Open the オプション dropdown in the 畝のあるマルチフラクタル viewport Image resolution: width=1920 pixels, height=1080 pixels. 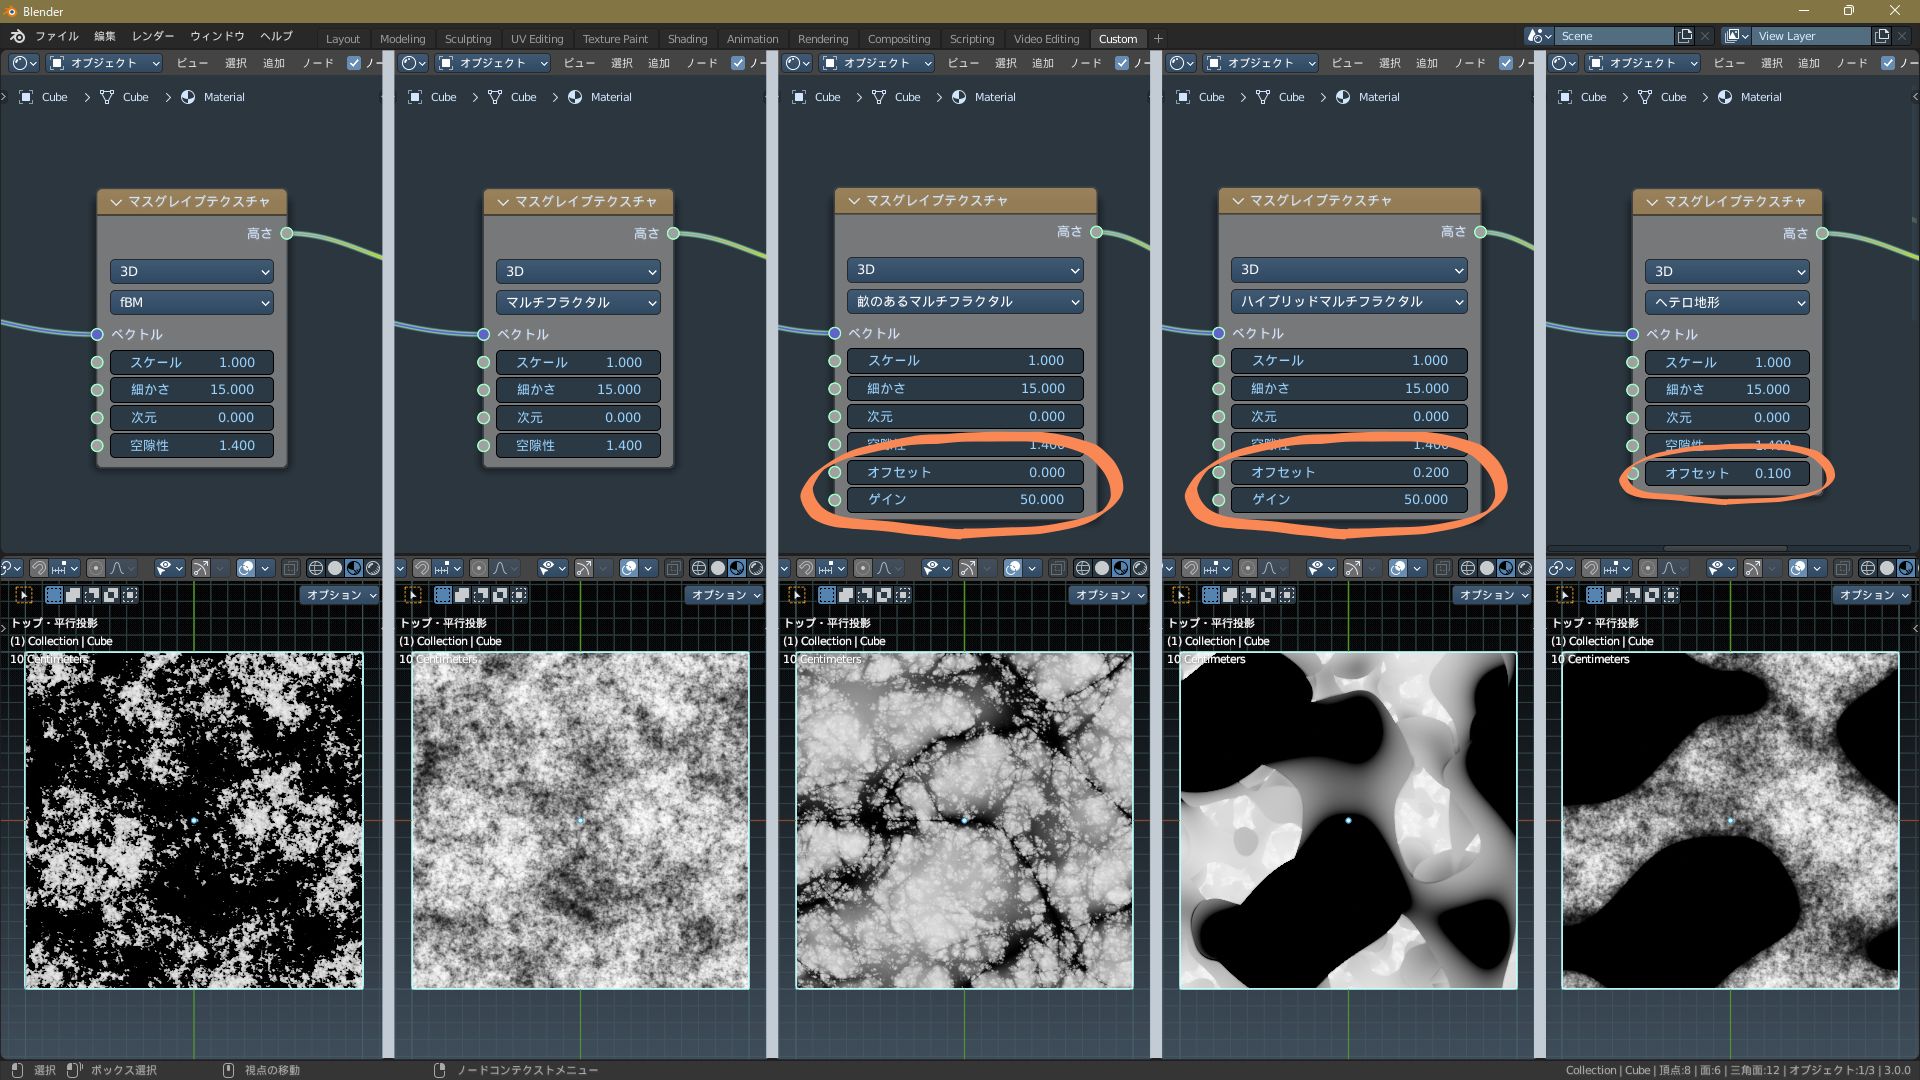click(x=1110, y=595)
